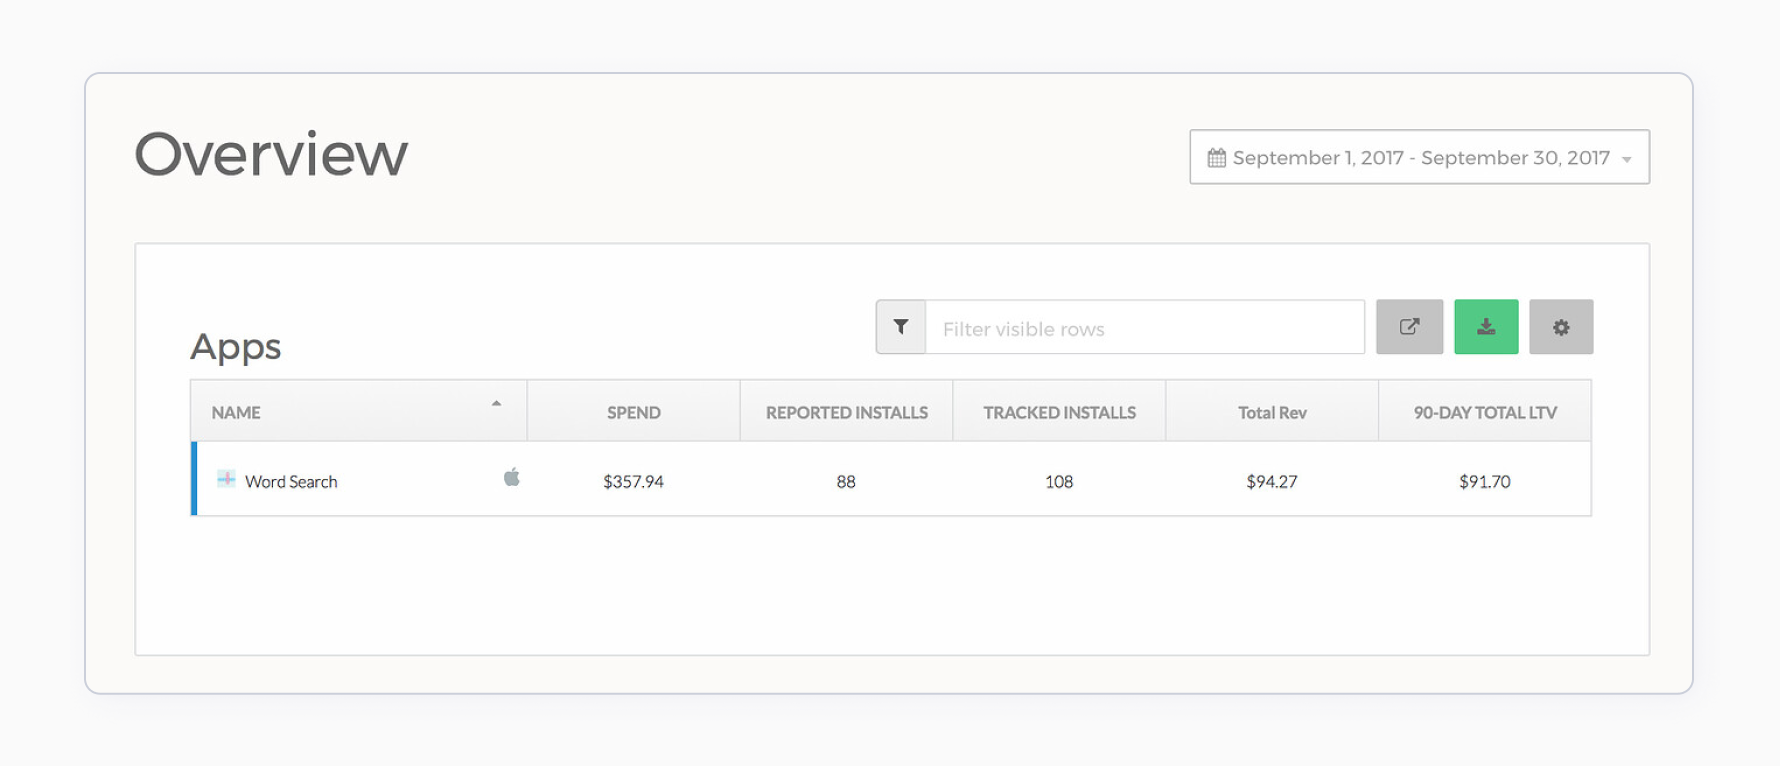Screen dimensions: 1780x766
Task: Click the calendar icon in date picker
Action: click(1216, 158)
